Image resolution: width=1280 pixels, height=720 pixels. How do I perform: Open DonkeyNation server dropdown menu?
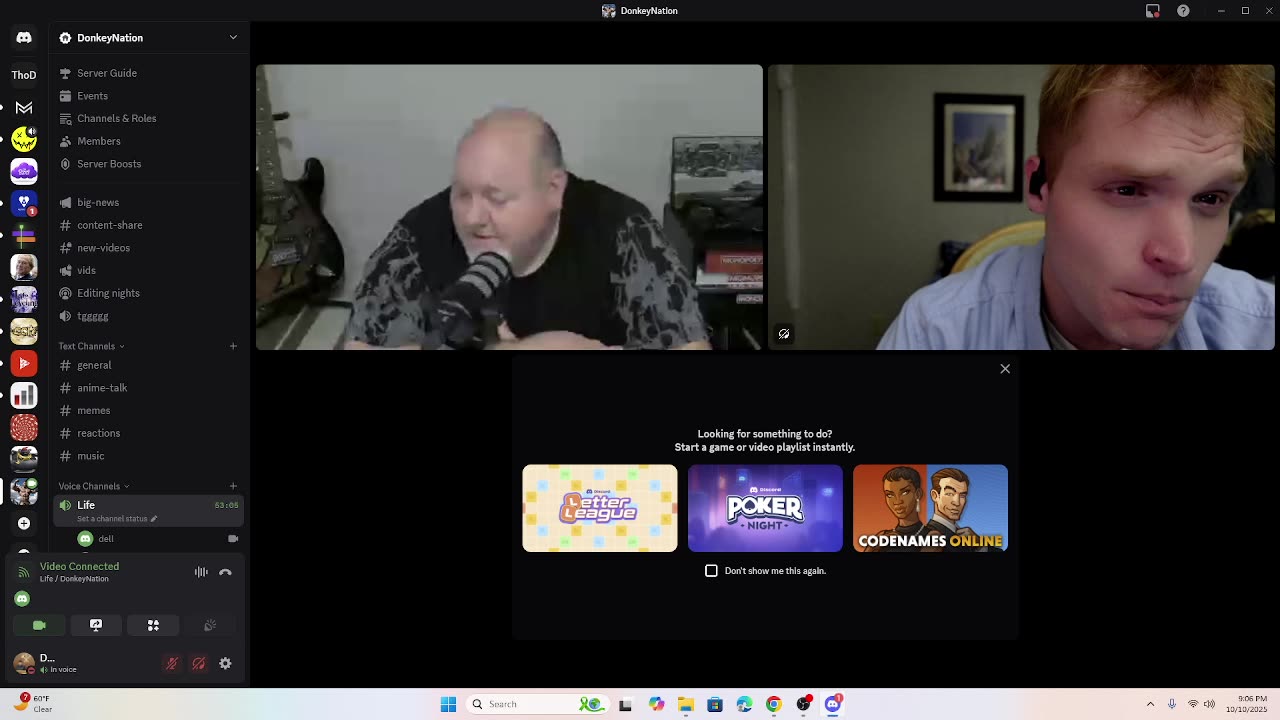pyautogui.click(x=148, y=38)
